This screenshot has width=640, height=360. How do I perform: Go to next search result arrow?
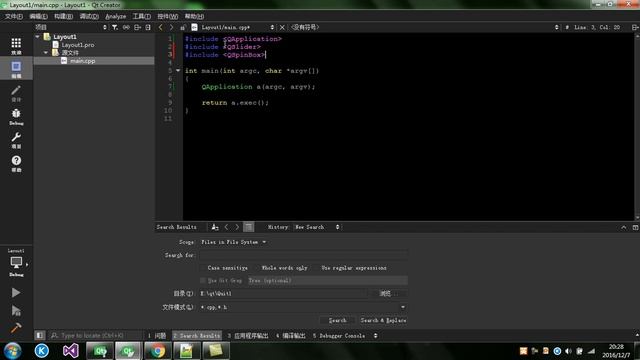point(237,227)
